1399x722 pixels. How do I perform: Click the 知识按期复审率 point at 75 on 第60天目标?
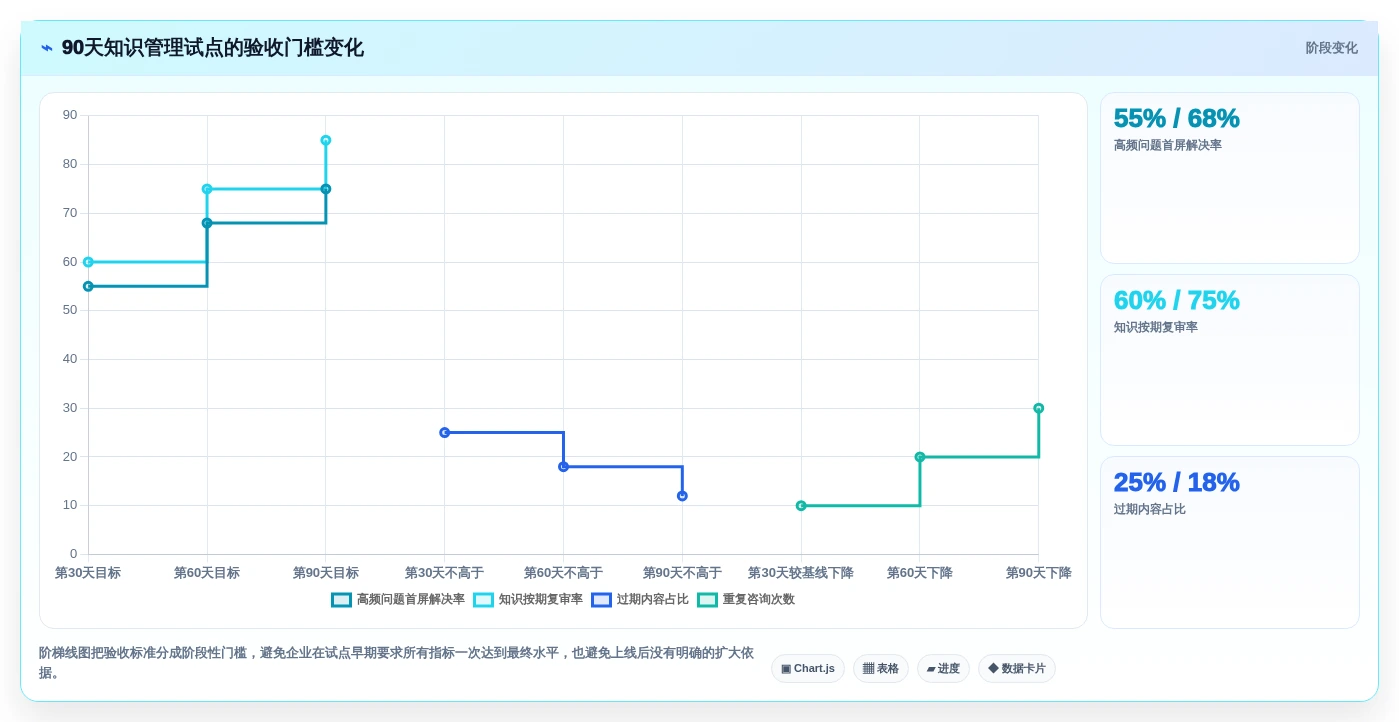(207, 189)
